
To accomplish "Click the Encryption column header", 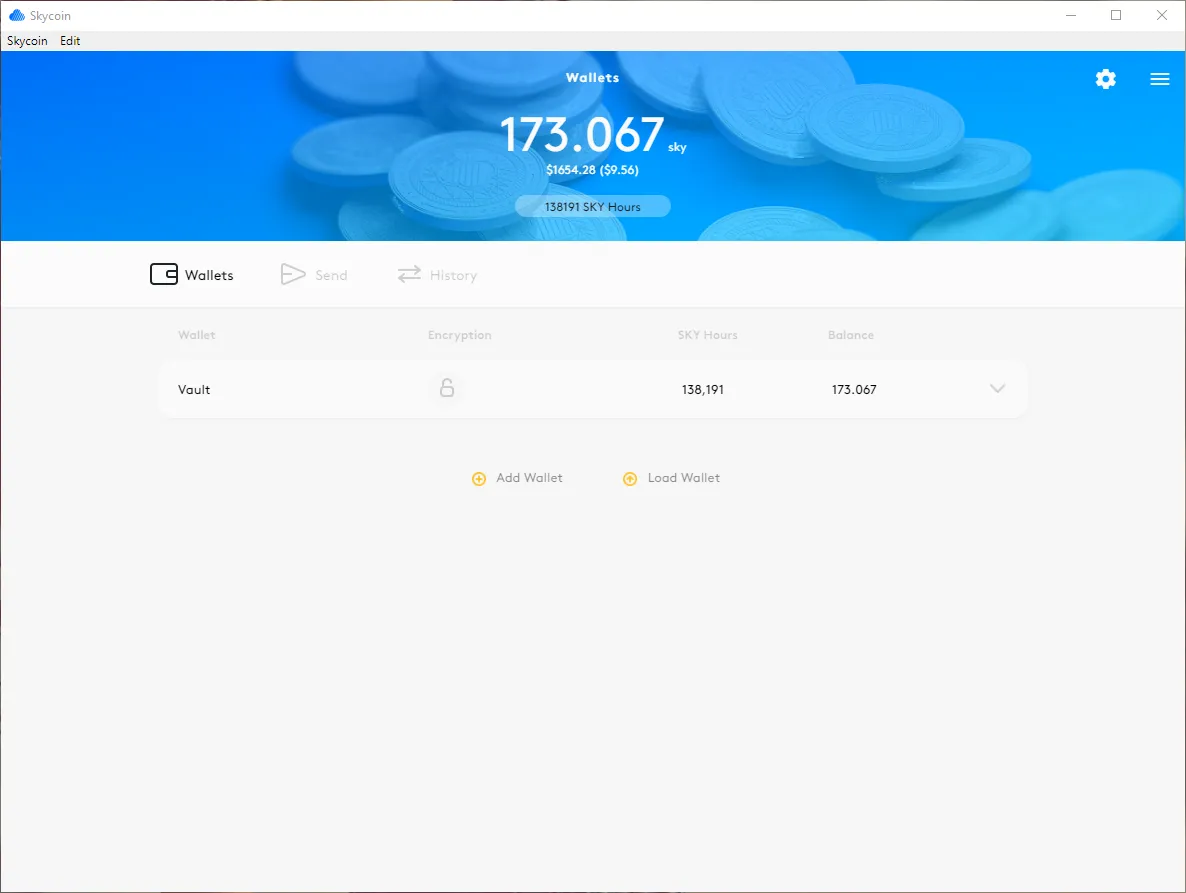I will point(460,335).
